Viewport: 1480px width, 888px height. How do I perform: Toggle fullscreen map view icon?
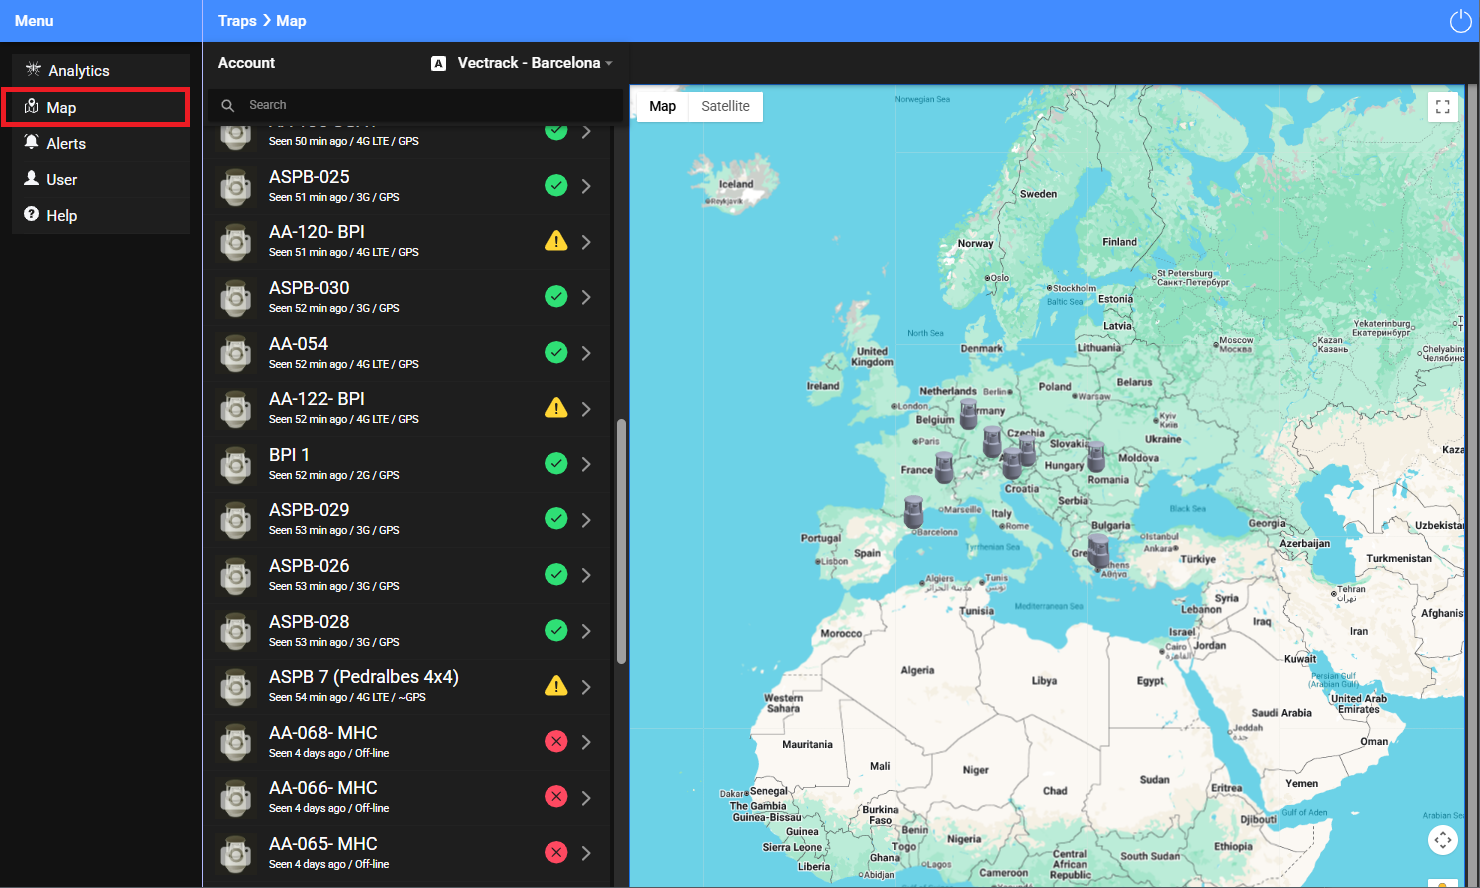click(1442, 107)
